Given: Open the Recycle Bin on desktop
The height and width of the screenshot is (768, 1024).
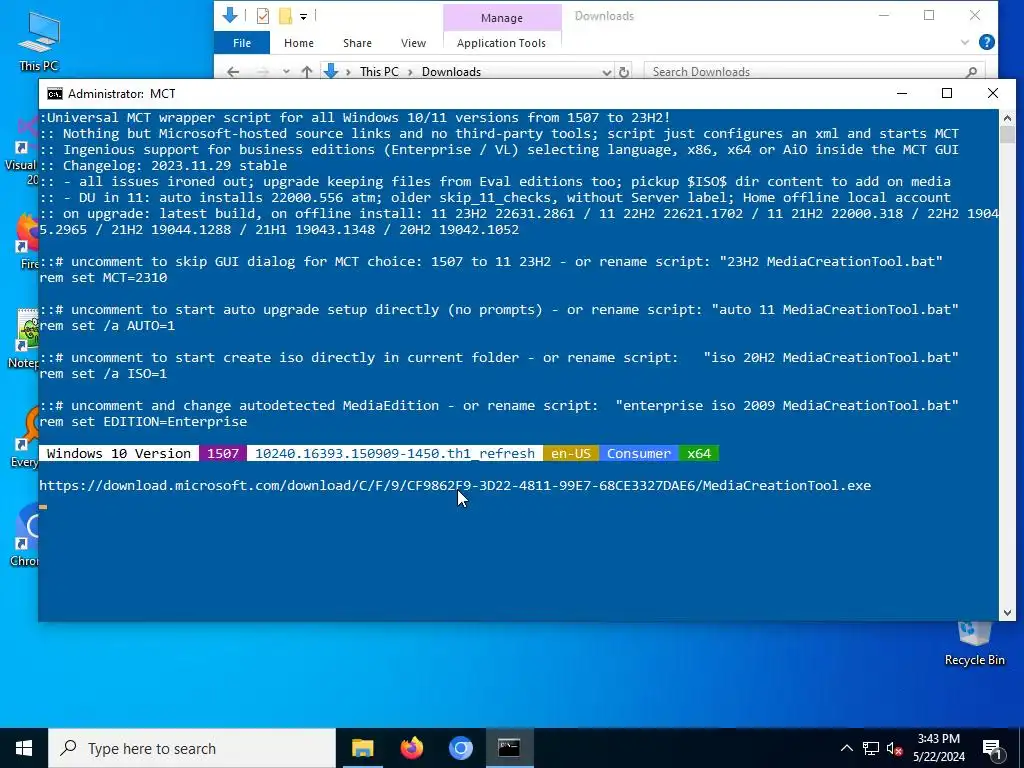Looking at the screenshot, I should coord(974,644).
